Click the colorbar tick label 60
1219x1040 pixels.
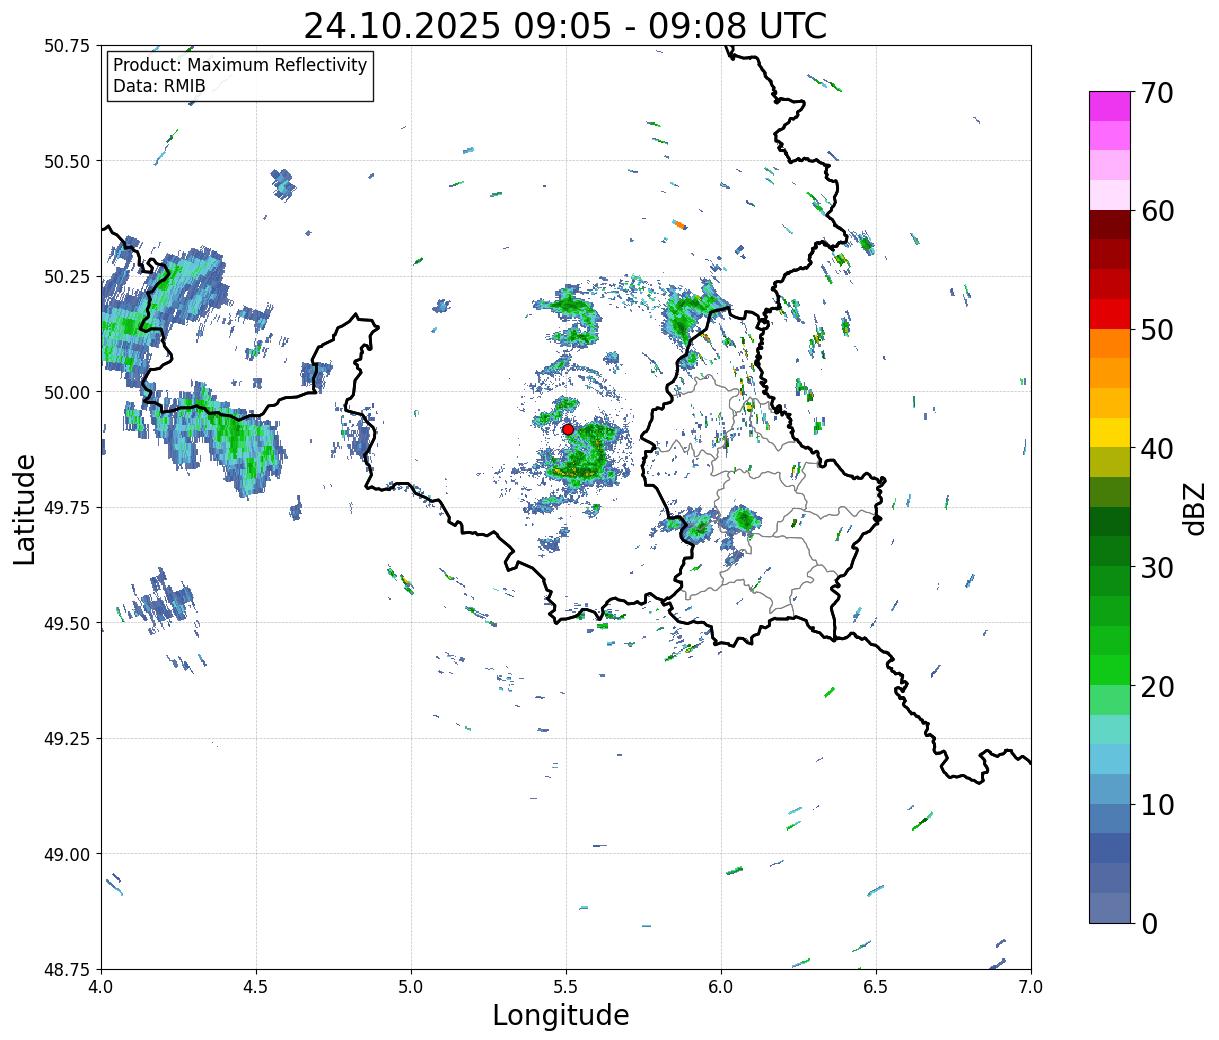[1157, 212]
